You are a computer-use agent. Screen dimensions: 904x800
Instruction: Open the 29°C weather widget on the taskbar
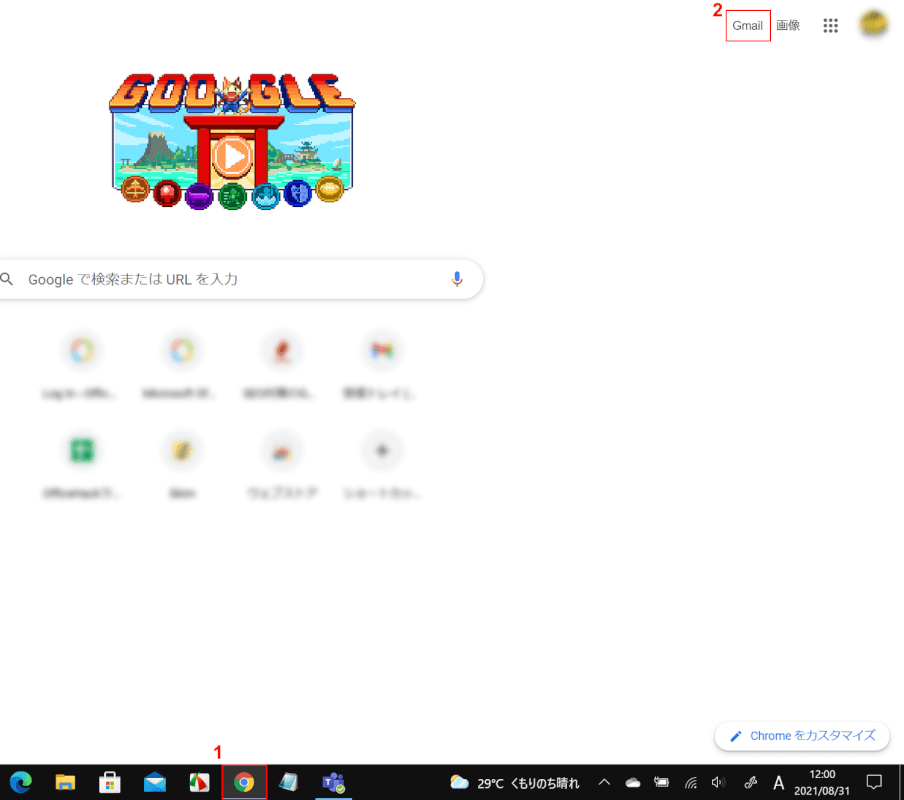click(x=514, y=783)
